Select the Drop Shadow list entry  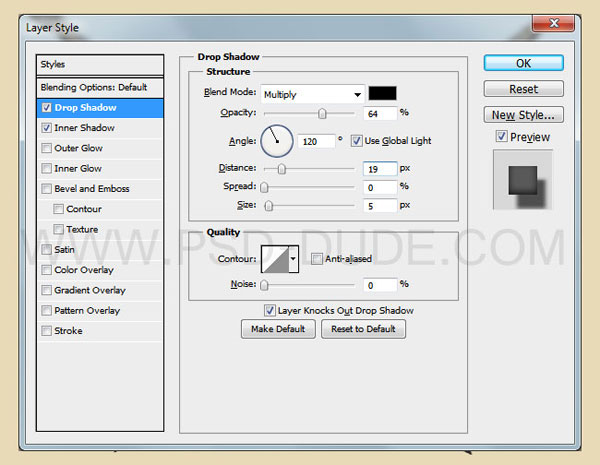100,108
